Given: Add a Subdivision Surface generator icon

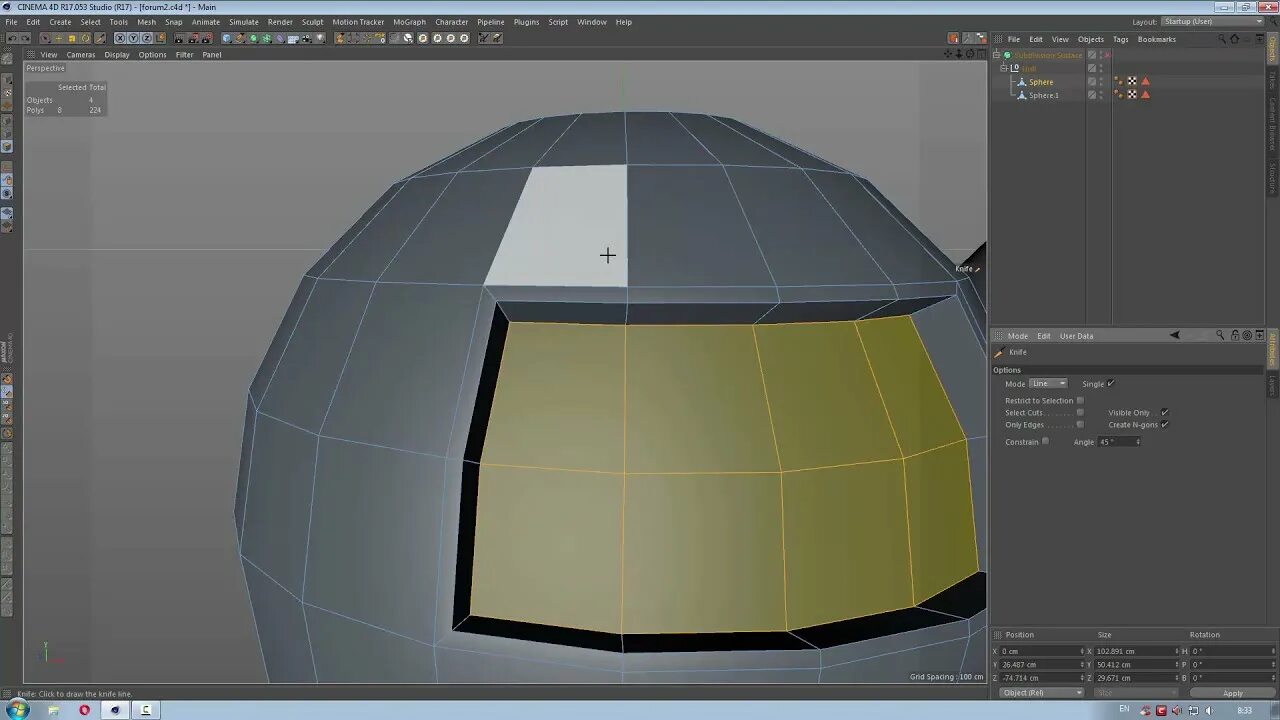Looking at the screenshot, I should tap(253, 38).
